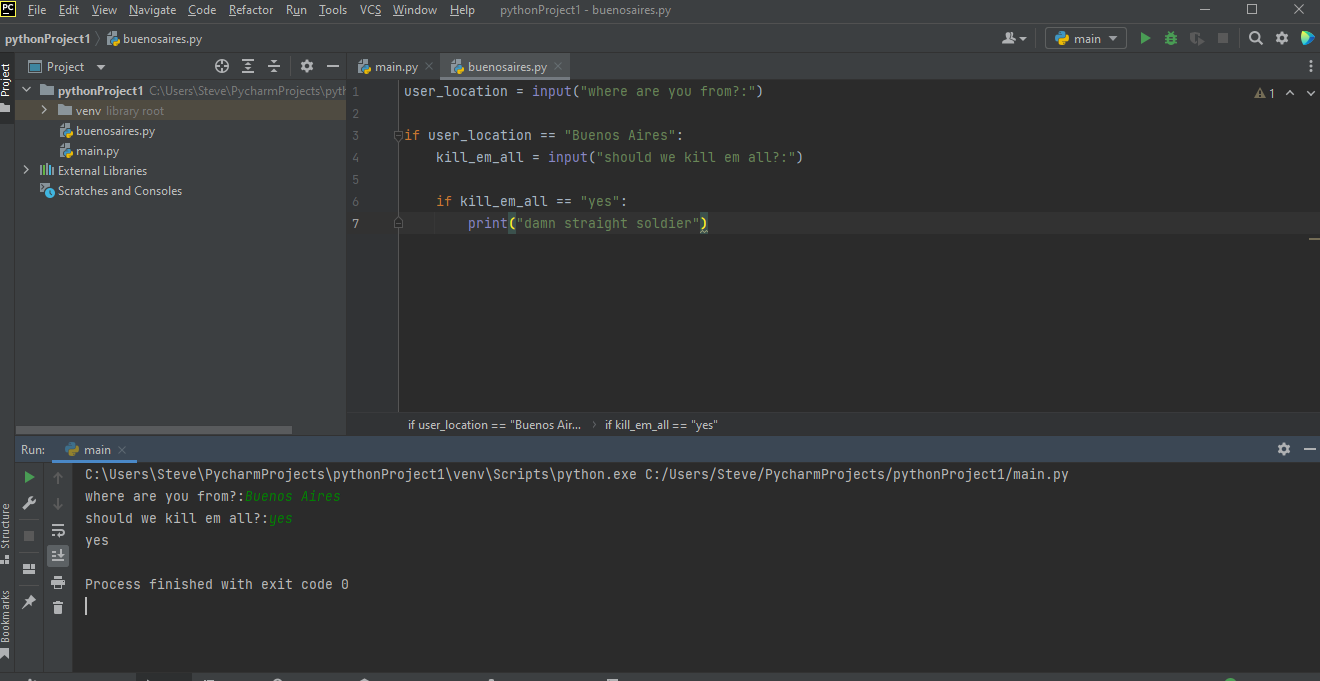Image resolution: width=1320 pixels, height=681 pixels.
Task: Expand all in Project panel
Action: point(248,67)
